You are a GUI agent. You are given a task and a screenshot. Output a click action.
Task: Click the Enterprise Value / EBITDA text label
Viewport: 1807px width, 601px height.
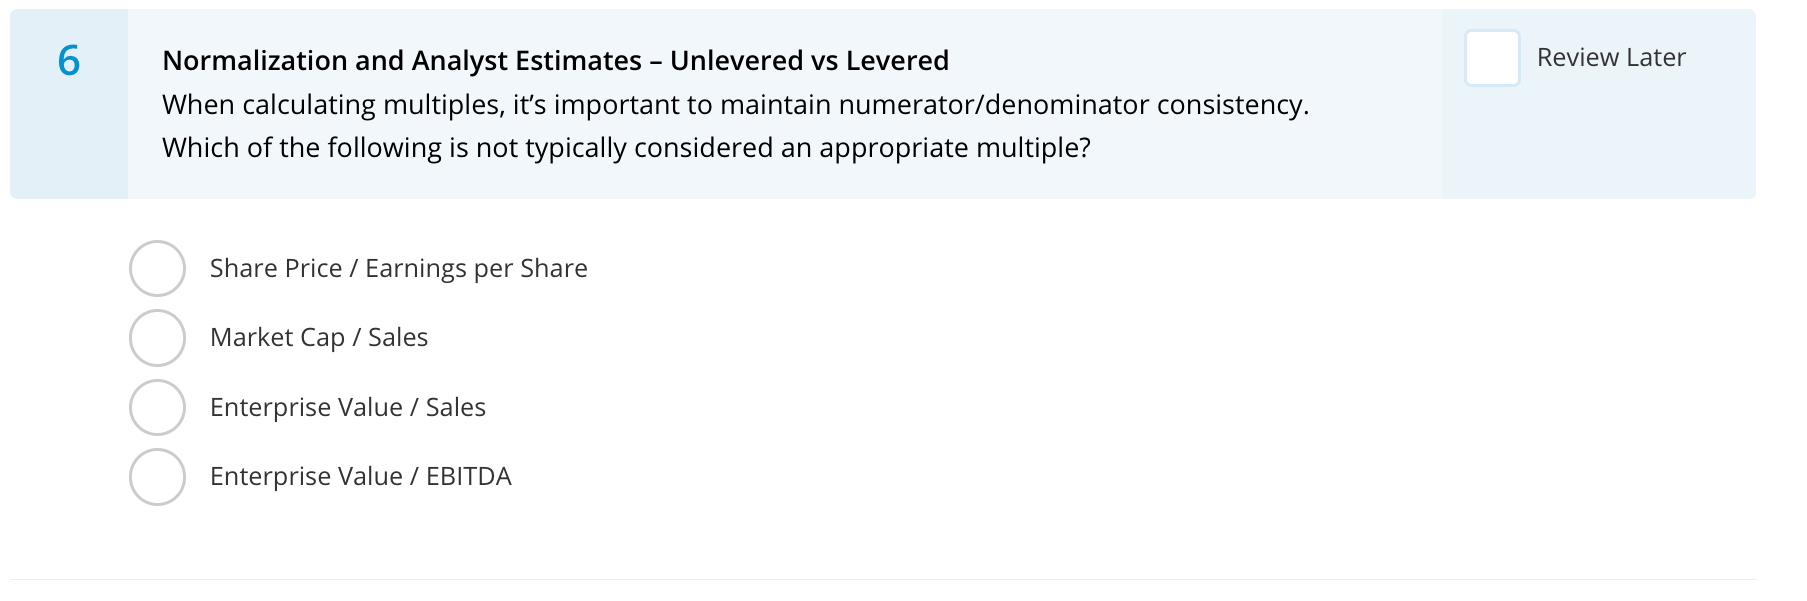pyautogui.click(x=360, y=477)
